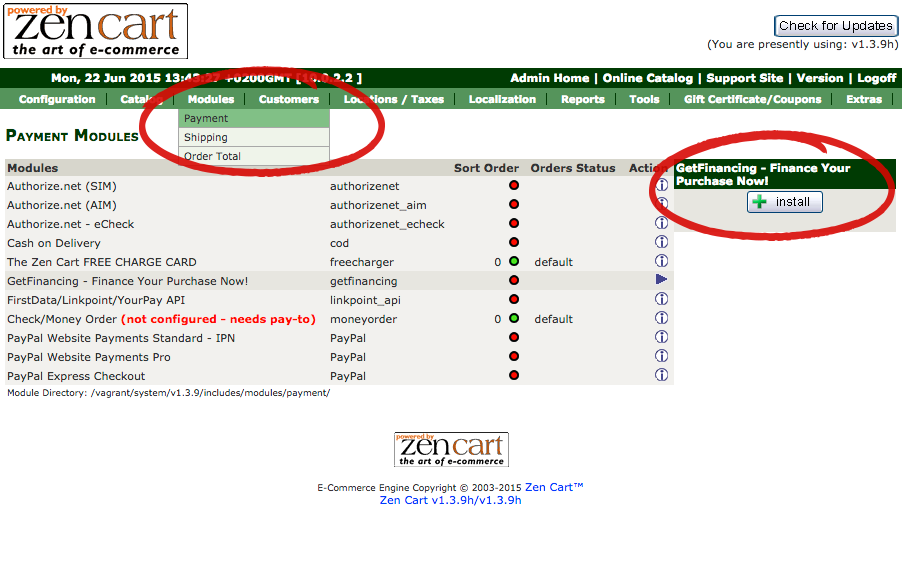Image resolution: width=904 pixels, height=566 pixels.
Task: Open the Localization menu
Action: [x=502, y=99]
